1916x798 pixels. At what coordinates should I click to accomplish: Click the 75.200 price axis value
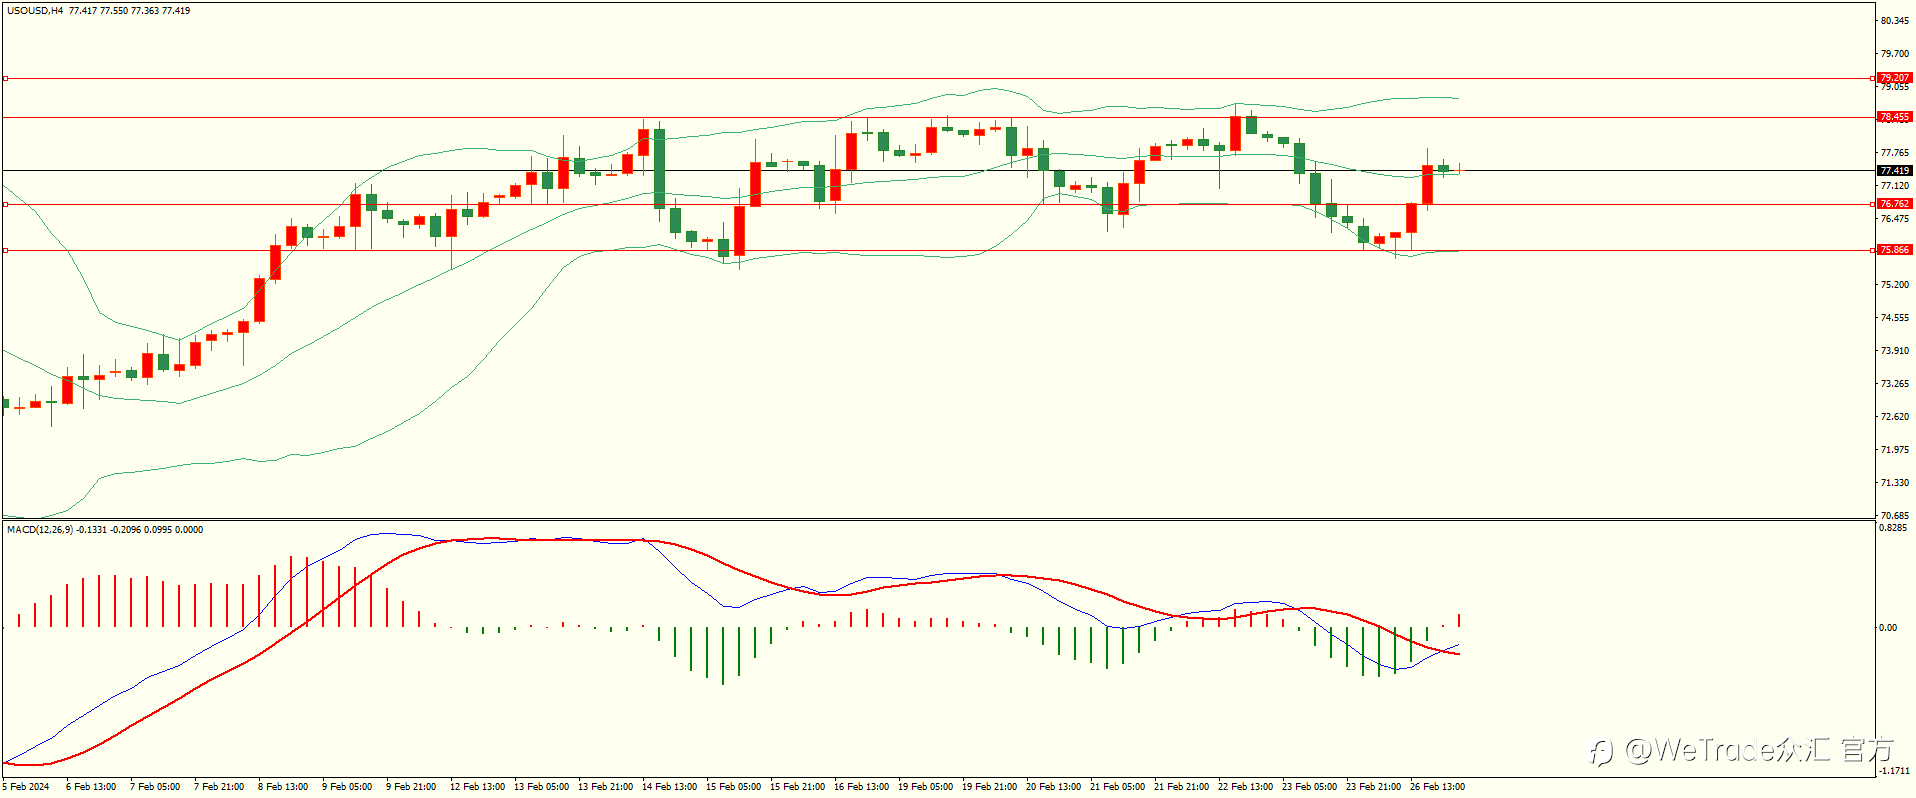coord(1894,285)
